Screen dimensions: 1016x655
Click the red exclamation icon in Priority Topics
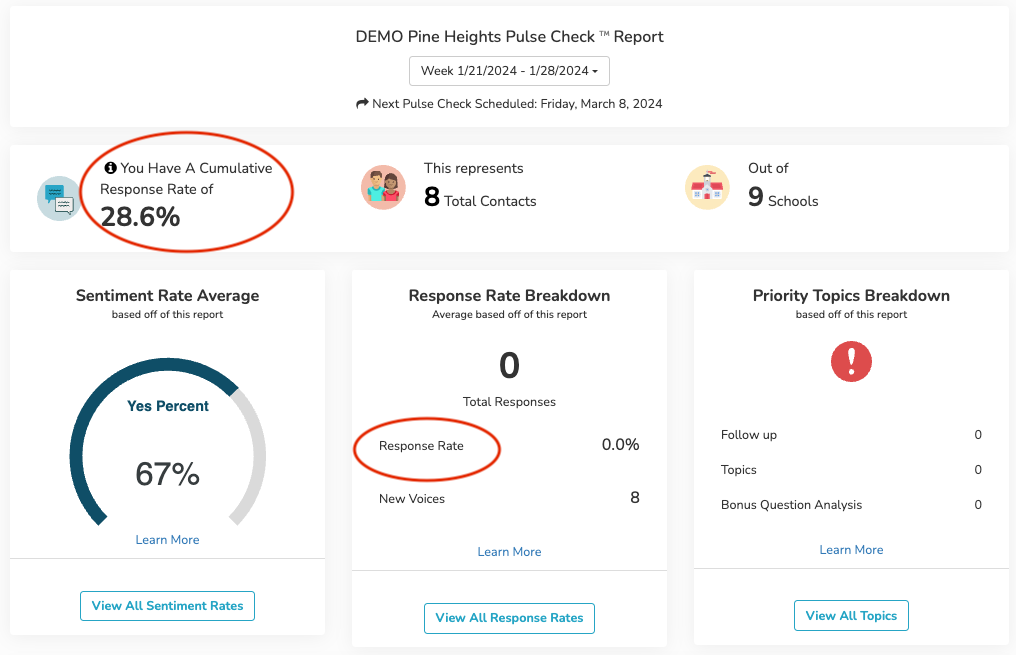(x=851, y=362)
